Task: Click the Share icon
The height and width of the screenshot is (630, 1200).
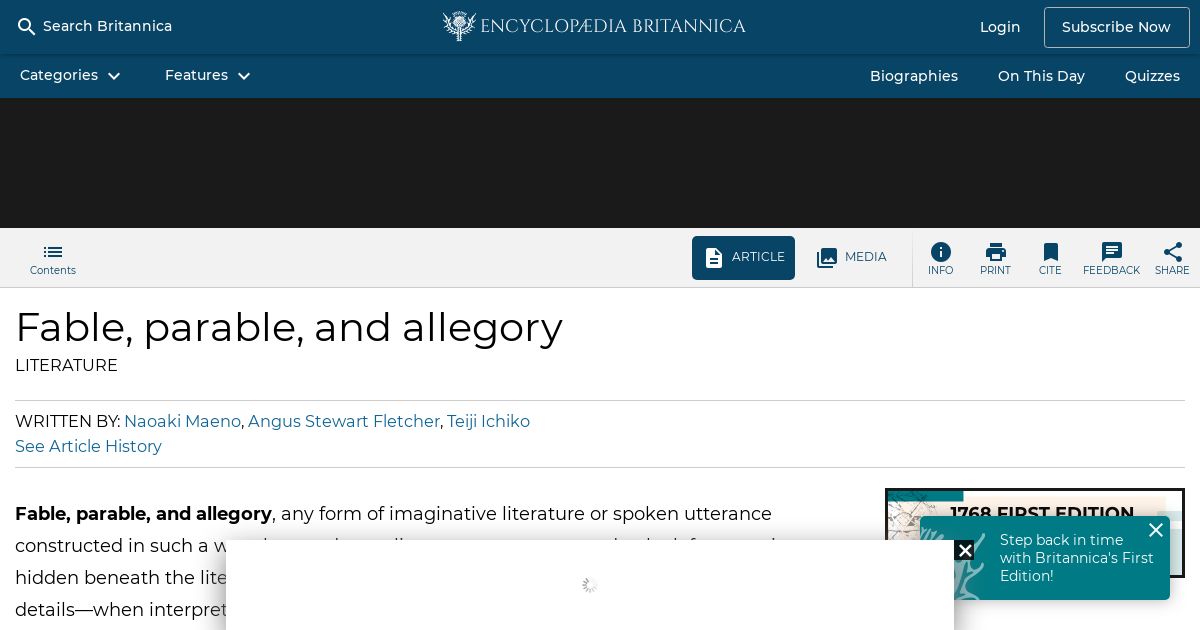Action: (x=1173, y=252)
